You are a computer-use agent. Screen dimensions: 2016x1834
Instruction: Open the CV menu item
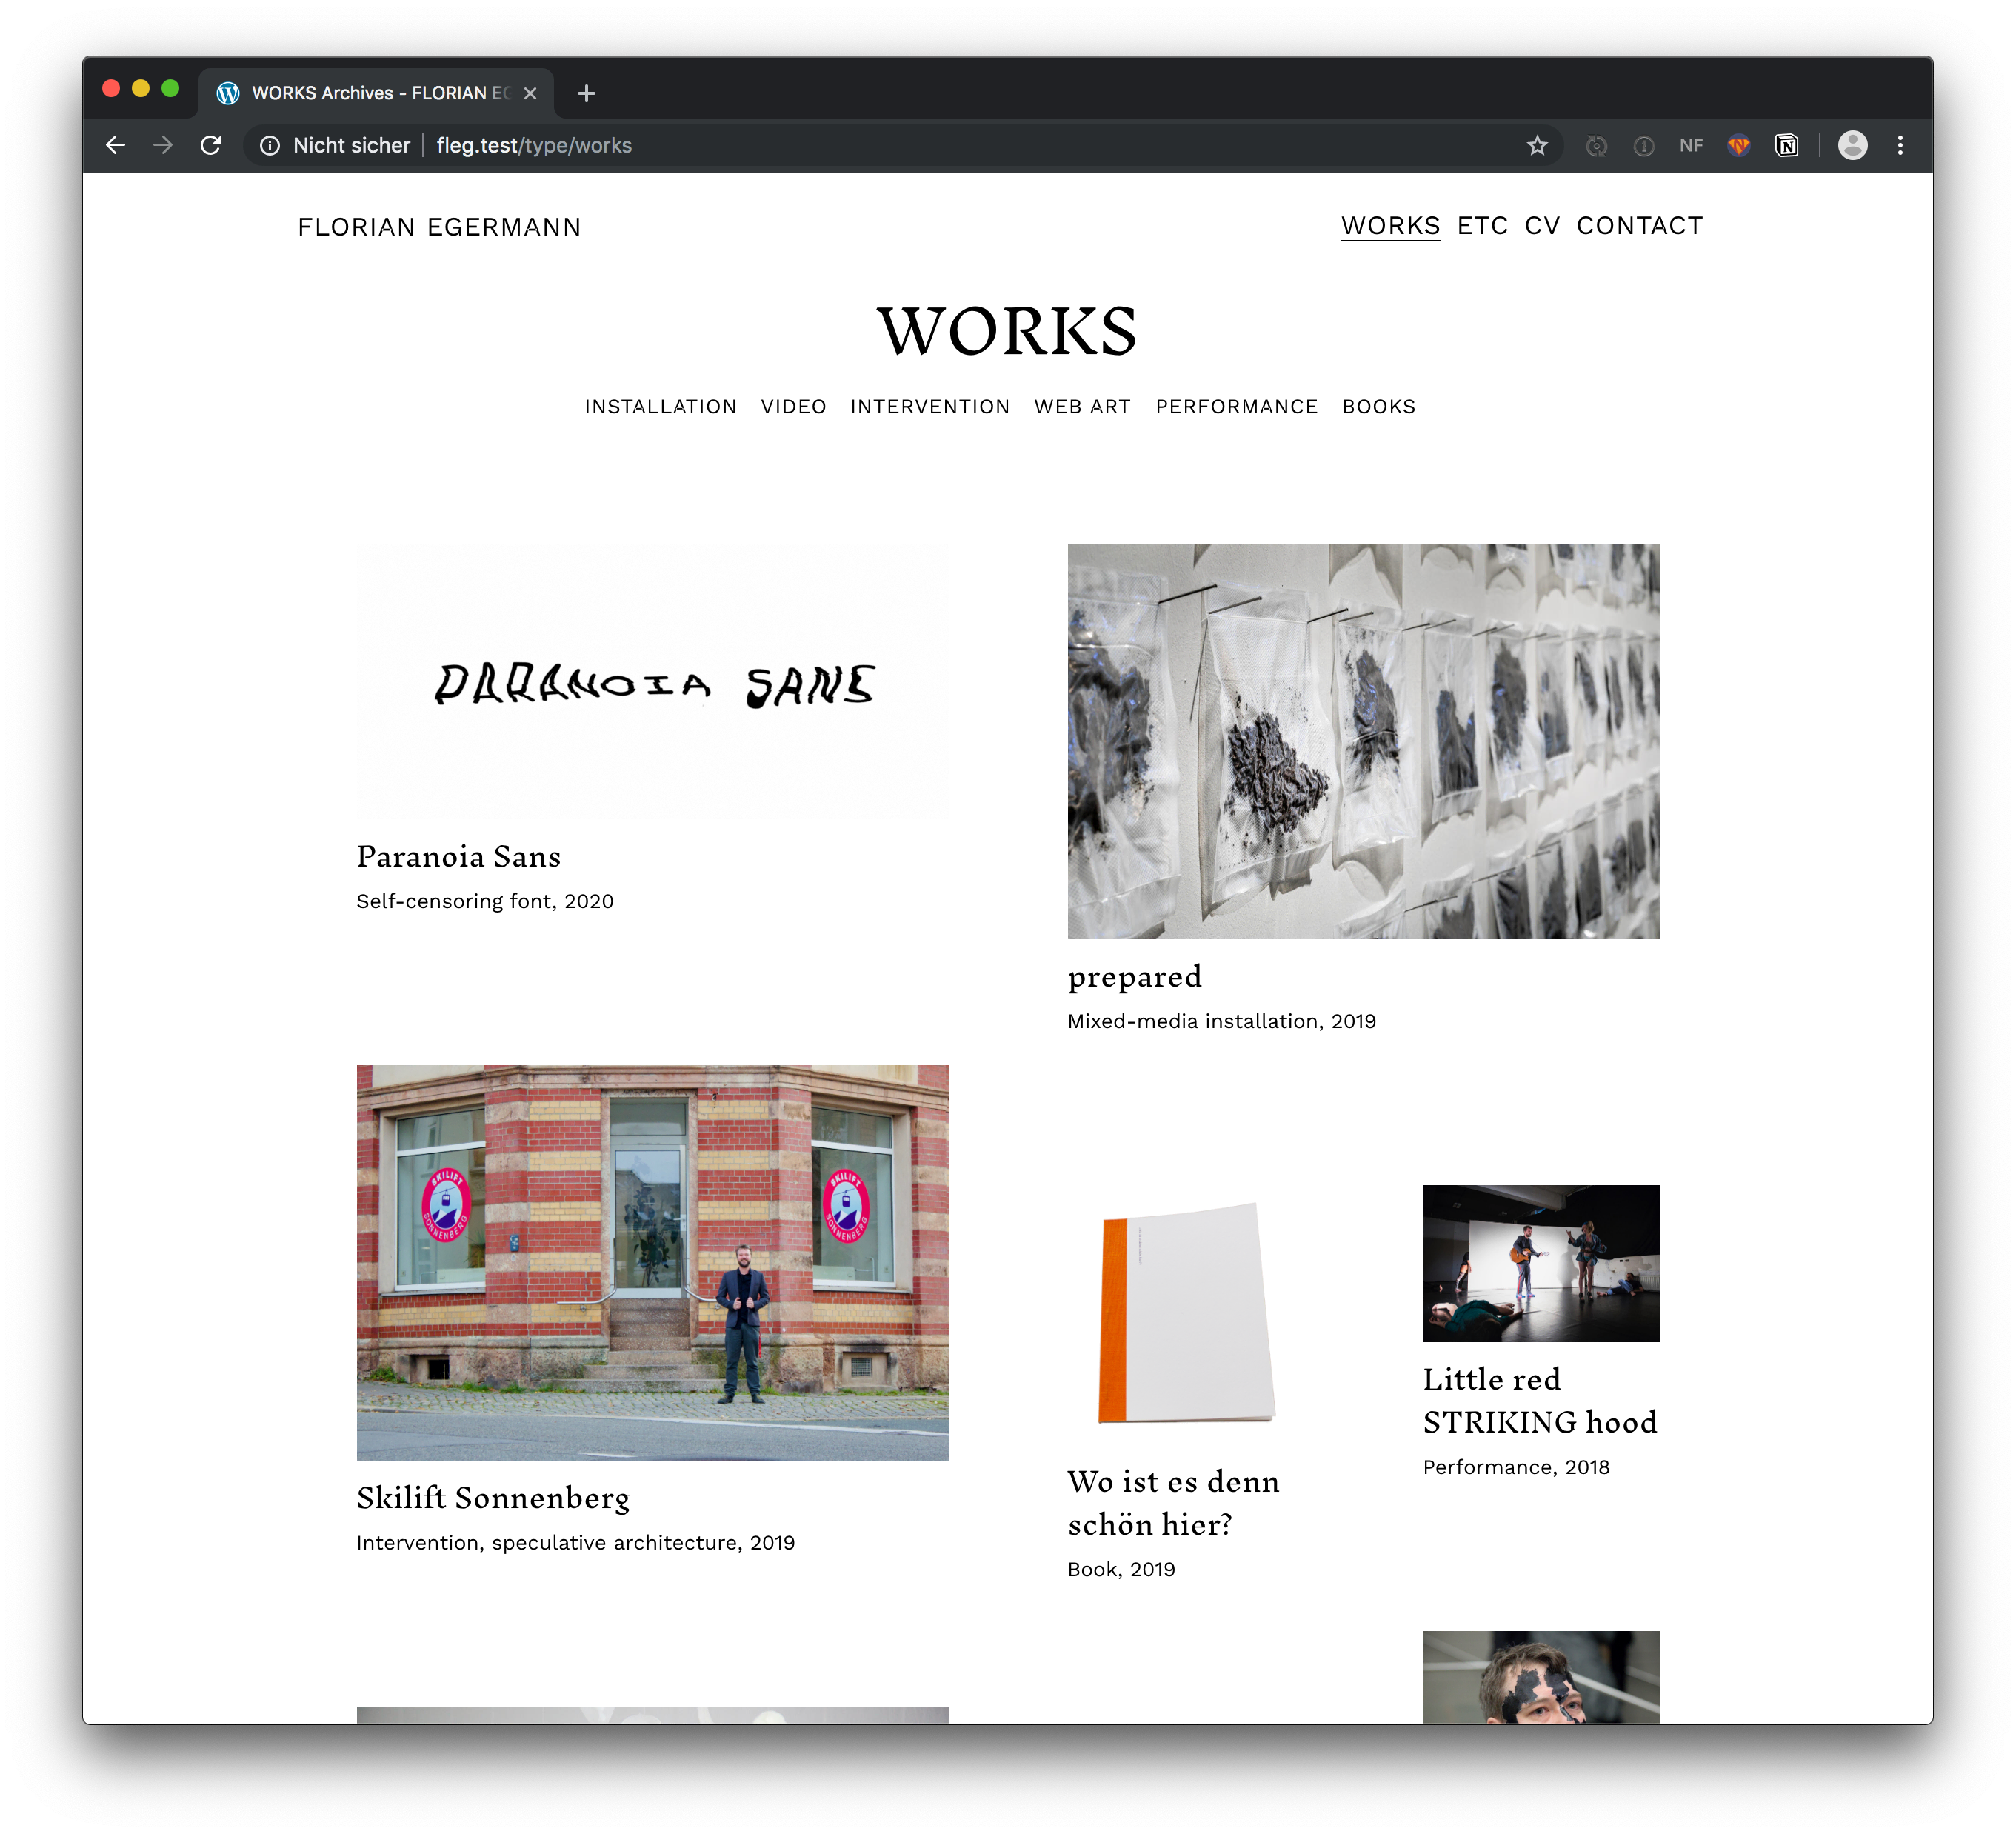1542,226
